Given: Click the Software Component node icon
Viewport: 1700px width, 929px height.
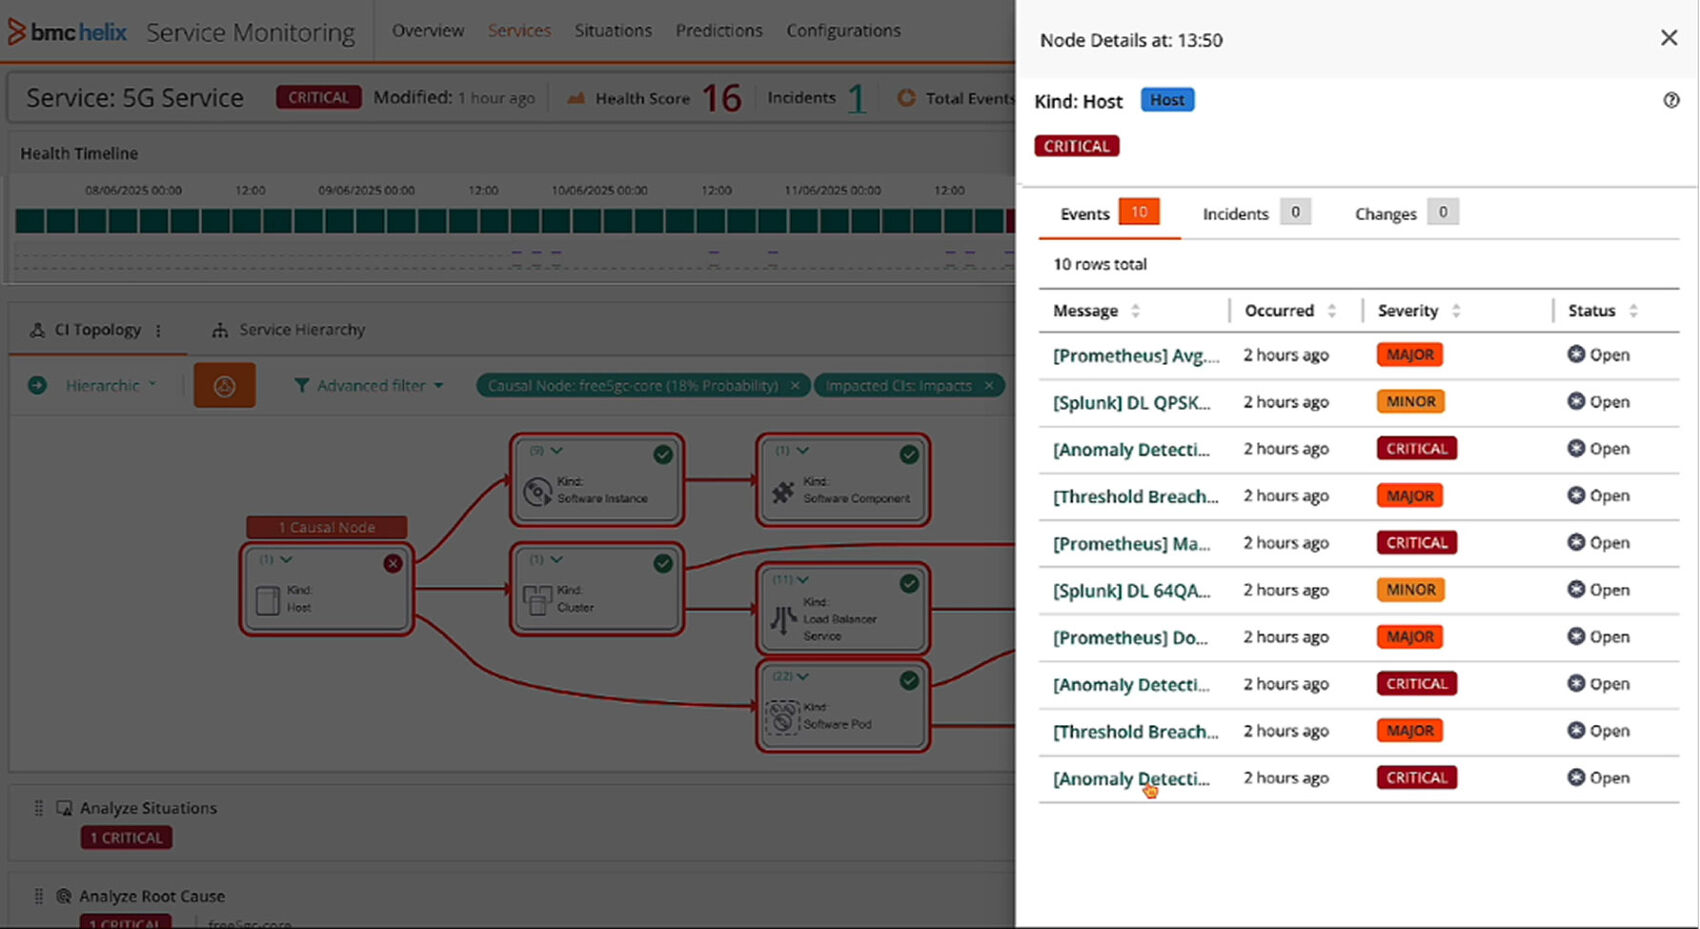Looking at the screenshot, I should [x=783, y=491].
